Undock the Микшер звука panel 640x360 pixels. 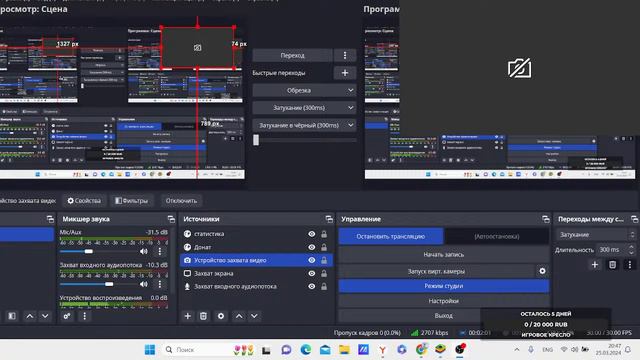pos(171,219)
